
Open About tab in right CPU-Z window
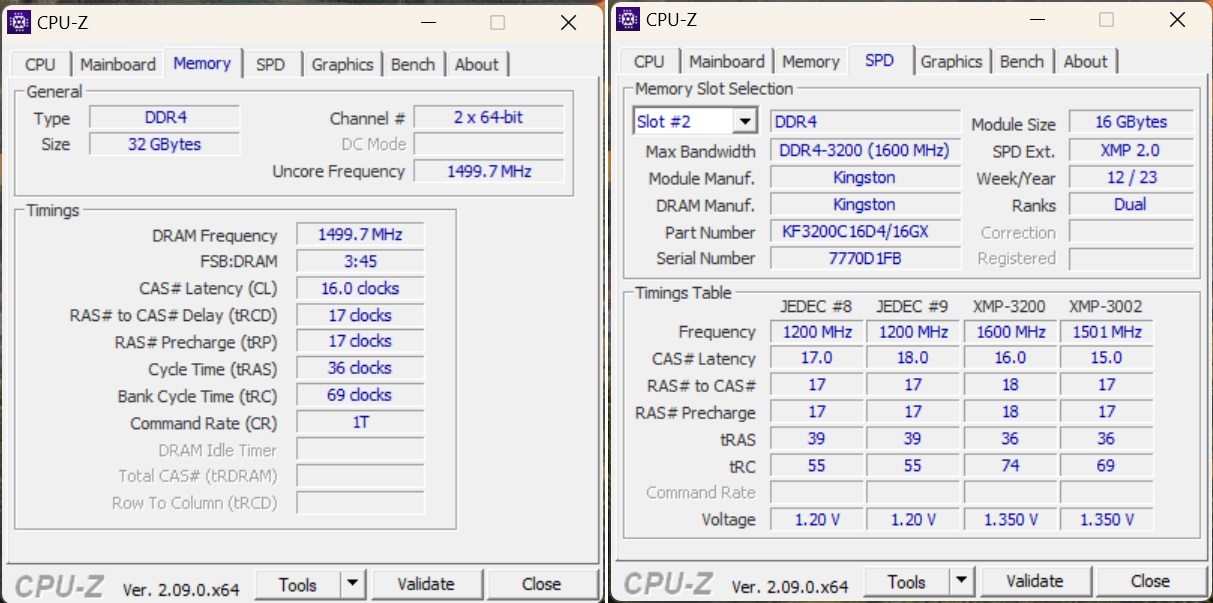1086,61
